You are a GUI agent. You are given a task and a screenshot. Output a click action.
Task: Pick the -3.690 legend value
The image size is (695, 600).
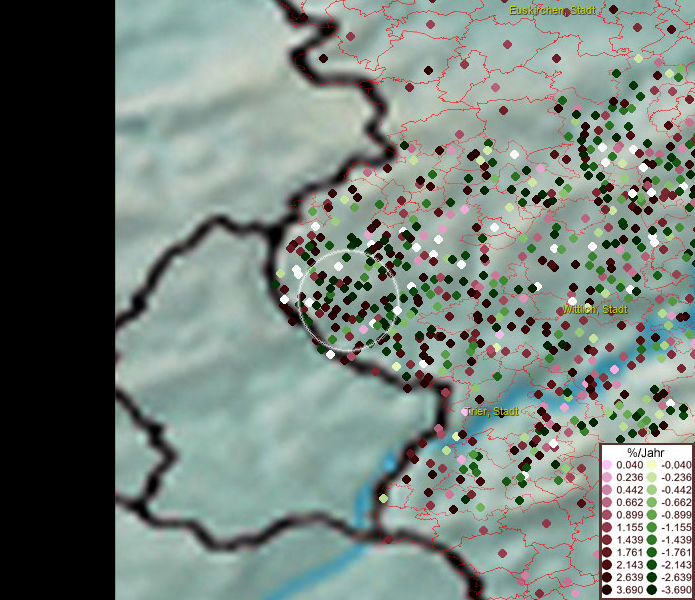click(676, 590)
